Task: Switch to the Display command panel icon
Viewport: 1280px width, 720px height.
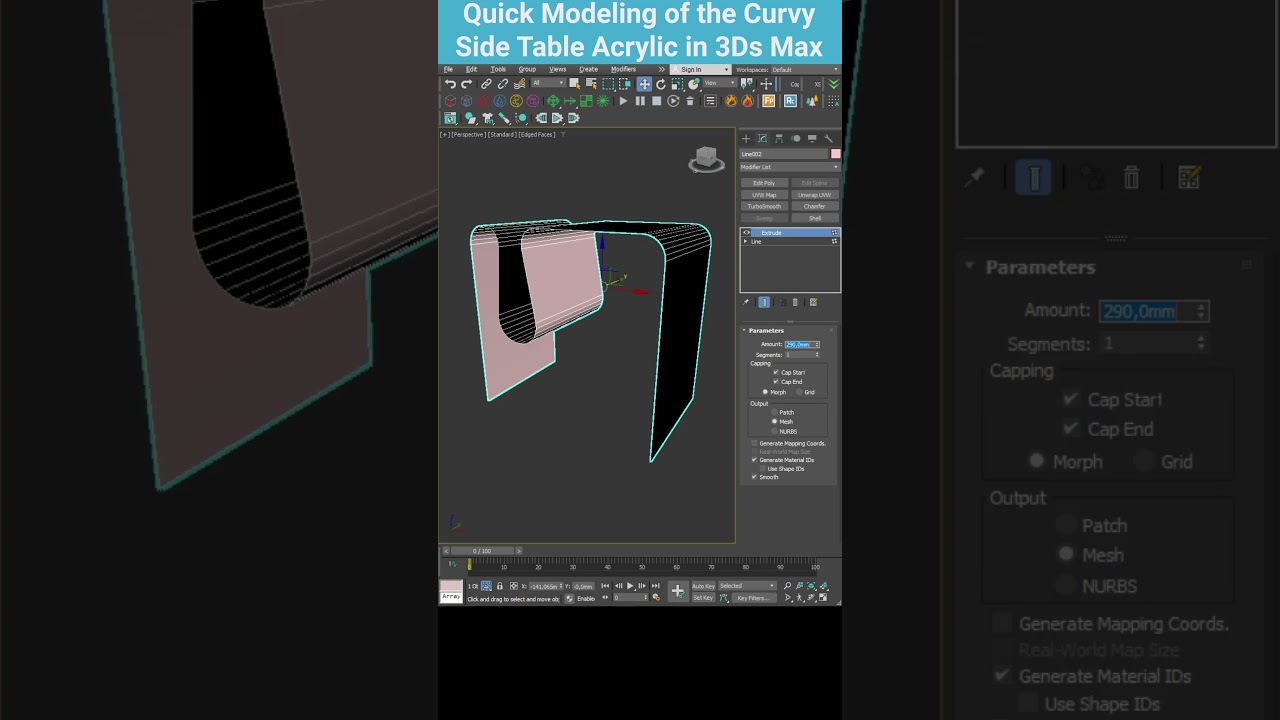Action: [x=812, y=139]
